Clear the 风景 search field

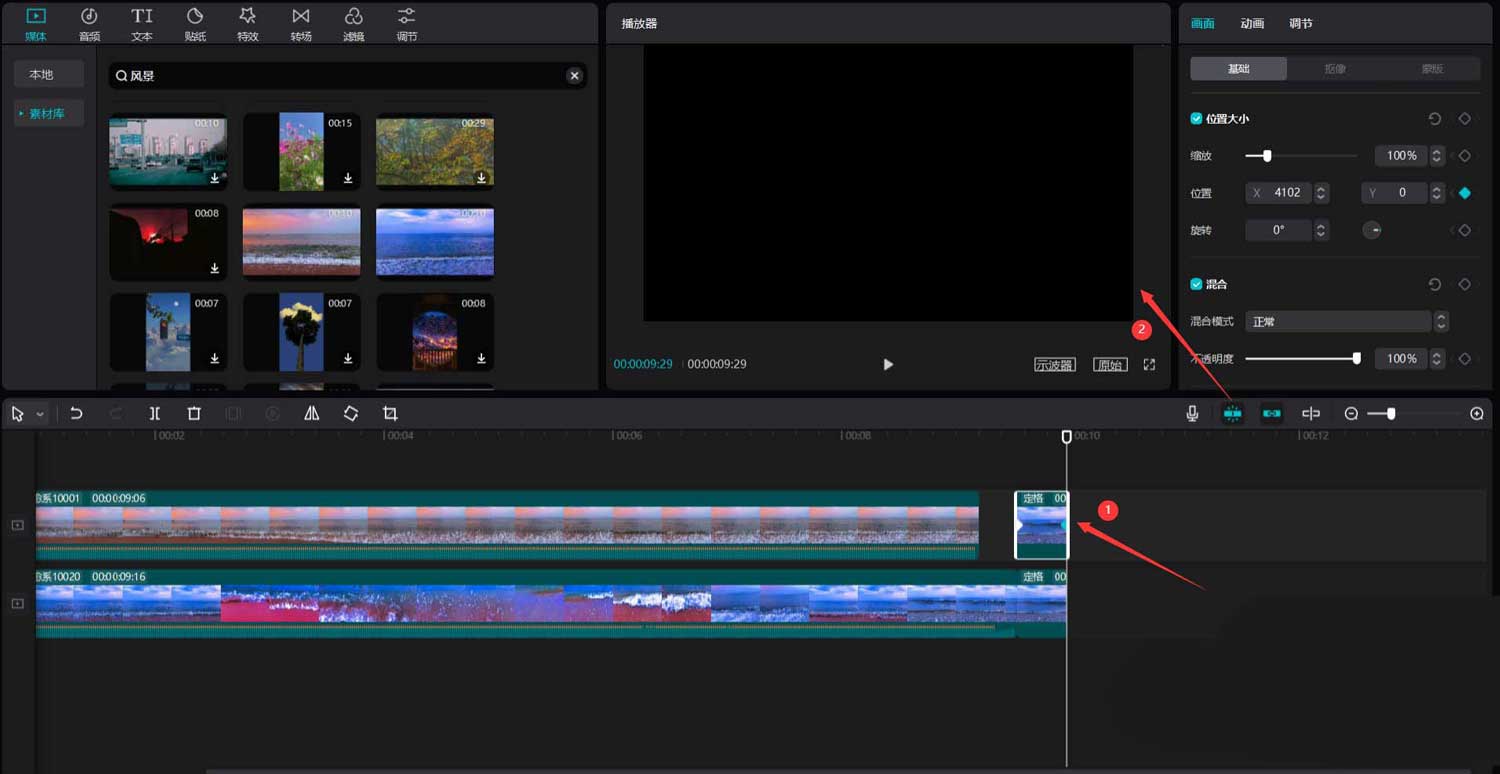(x=574, y=75)
